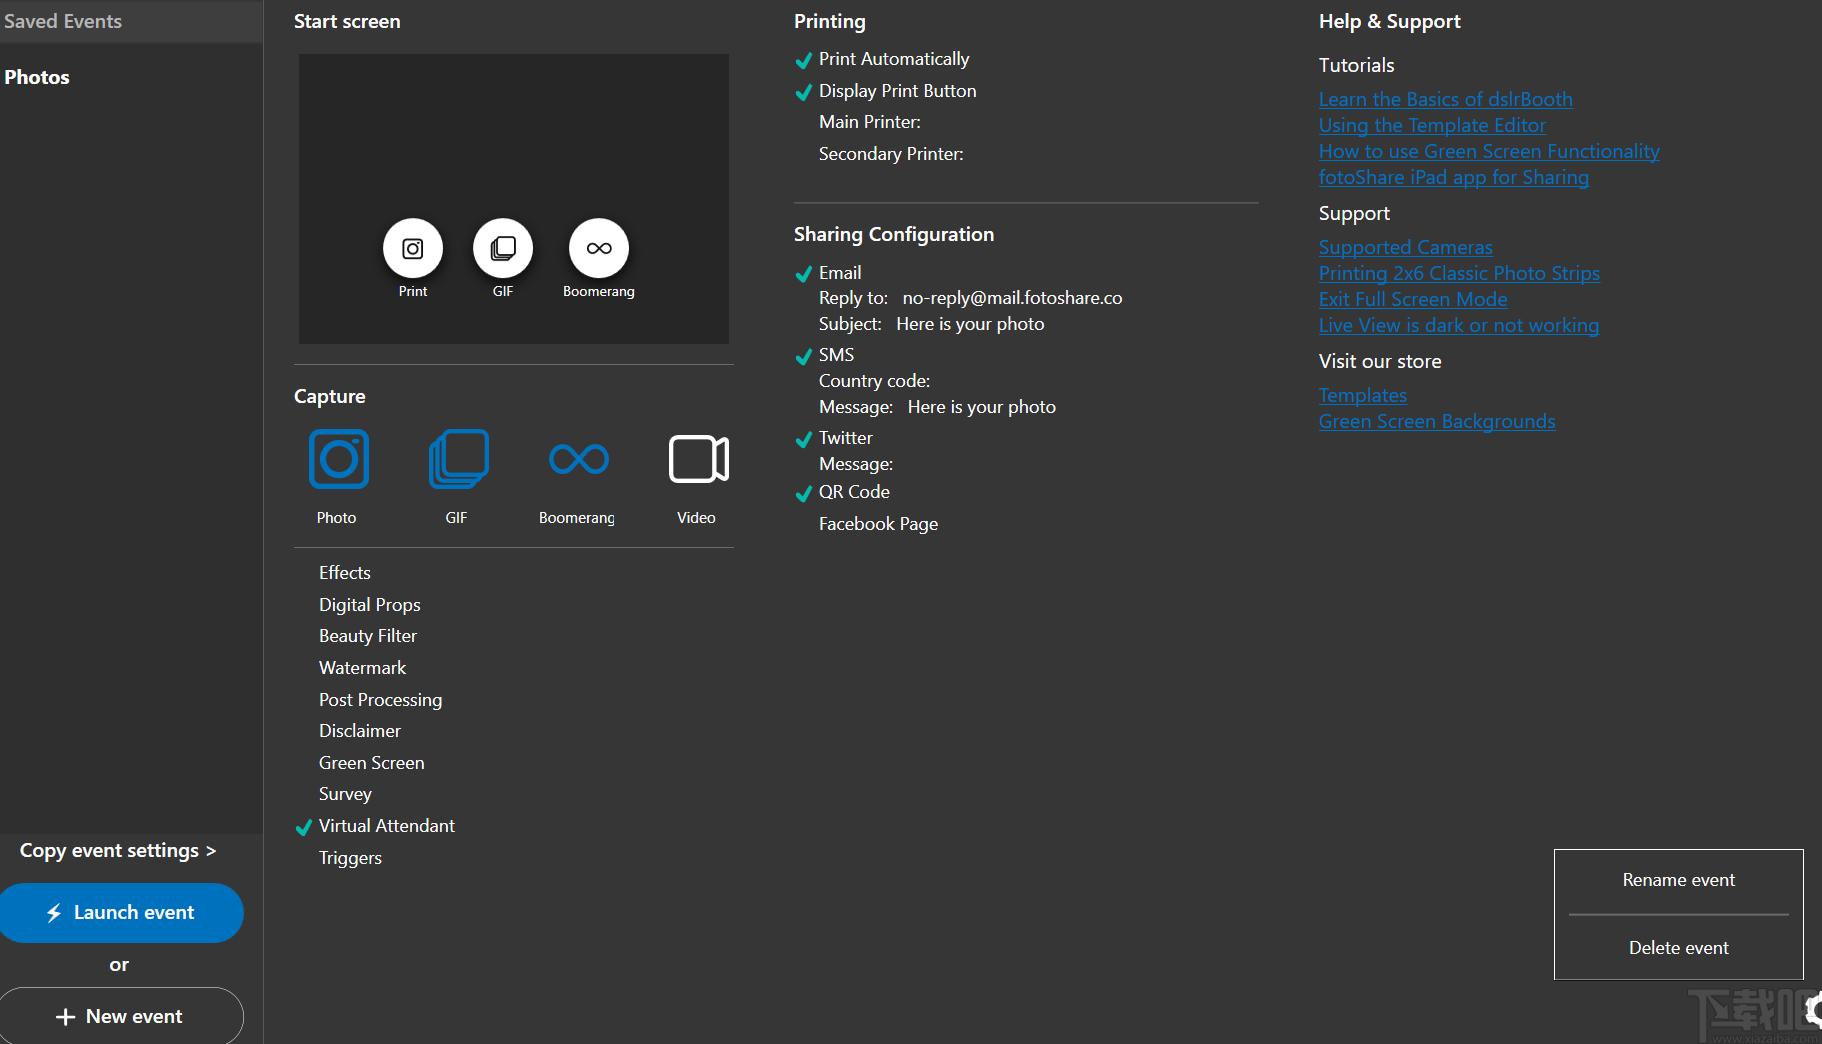
Task: Click the Print icon on start screen preview
Action: point(412,248)
